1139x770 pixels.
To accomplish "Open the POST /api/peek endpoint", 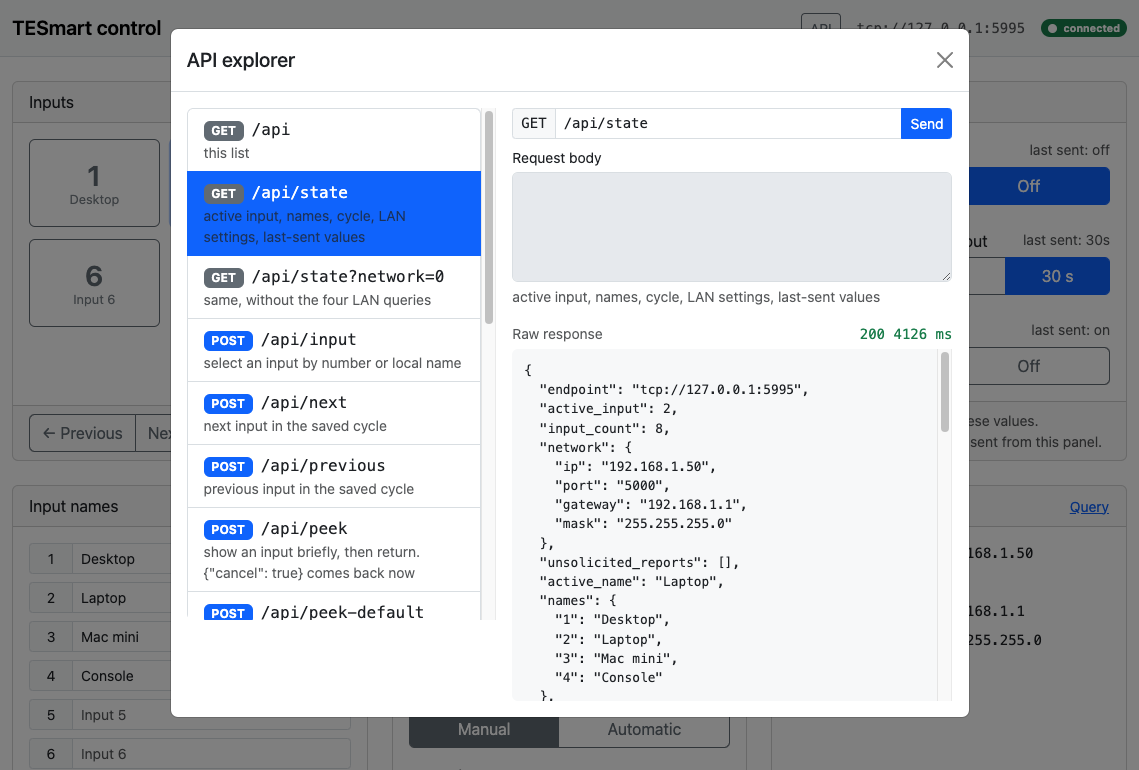I will pyautogui.click(x=334, y=550).
